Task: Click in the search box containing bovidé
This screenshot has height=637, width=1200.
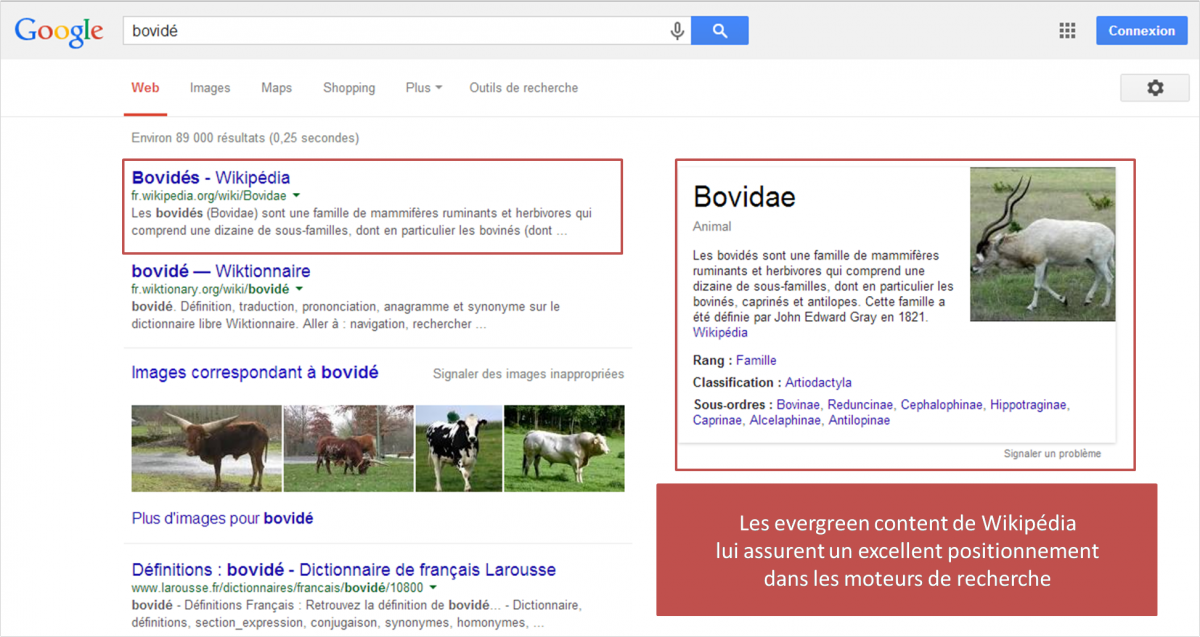Action: tap(395, 31)
